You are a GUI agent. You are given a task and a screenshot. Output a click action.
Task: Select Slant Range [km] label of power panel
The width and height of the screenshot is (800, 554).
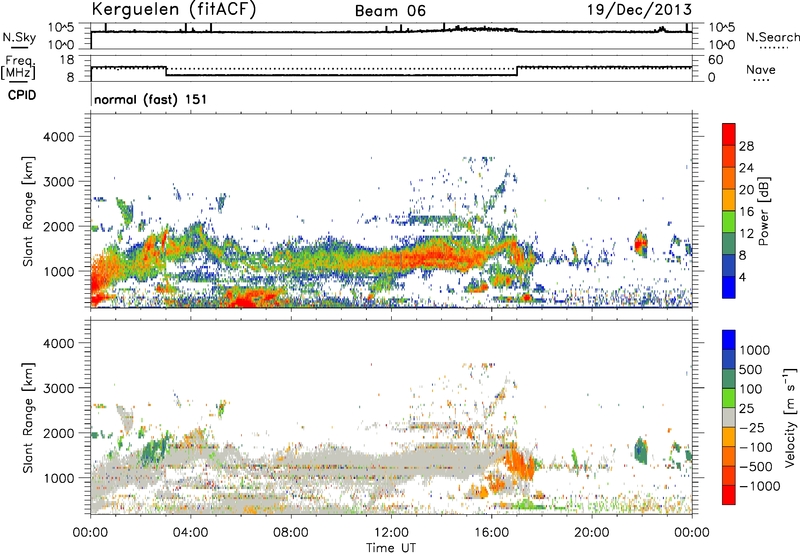click(x=28, y=211)
